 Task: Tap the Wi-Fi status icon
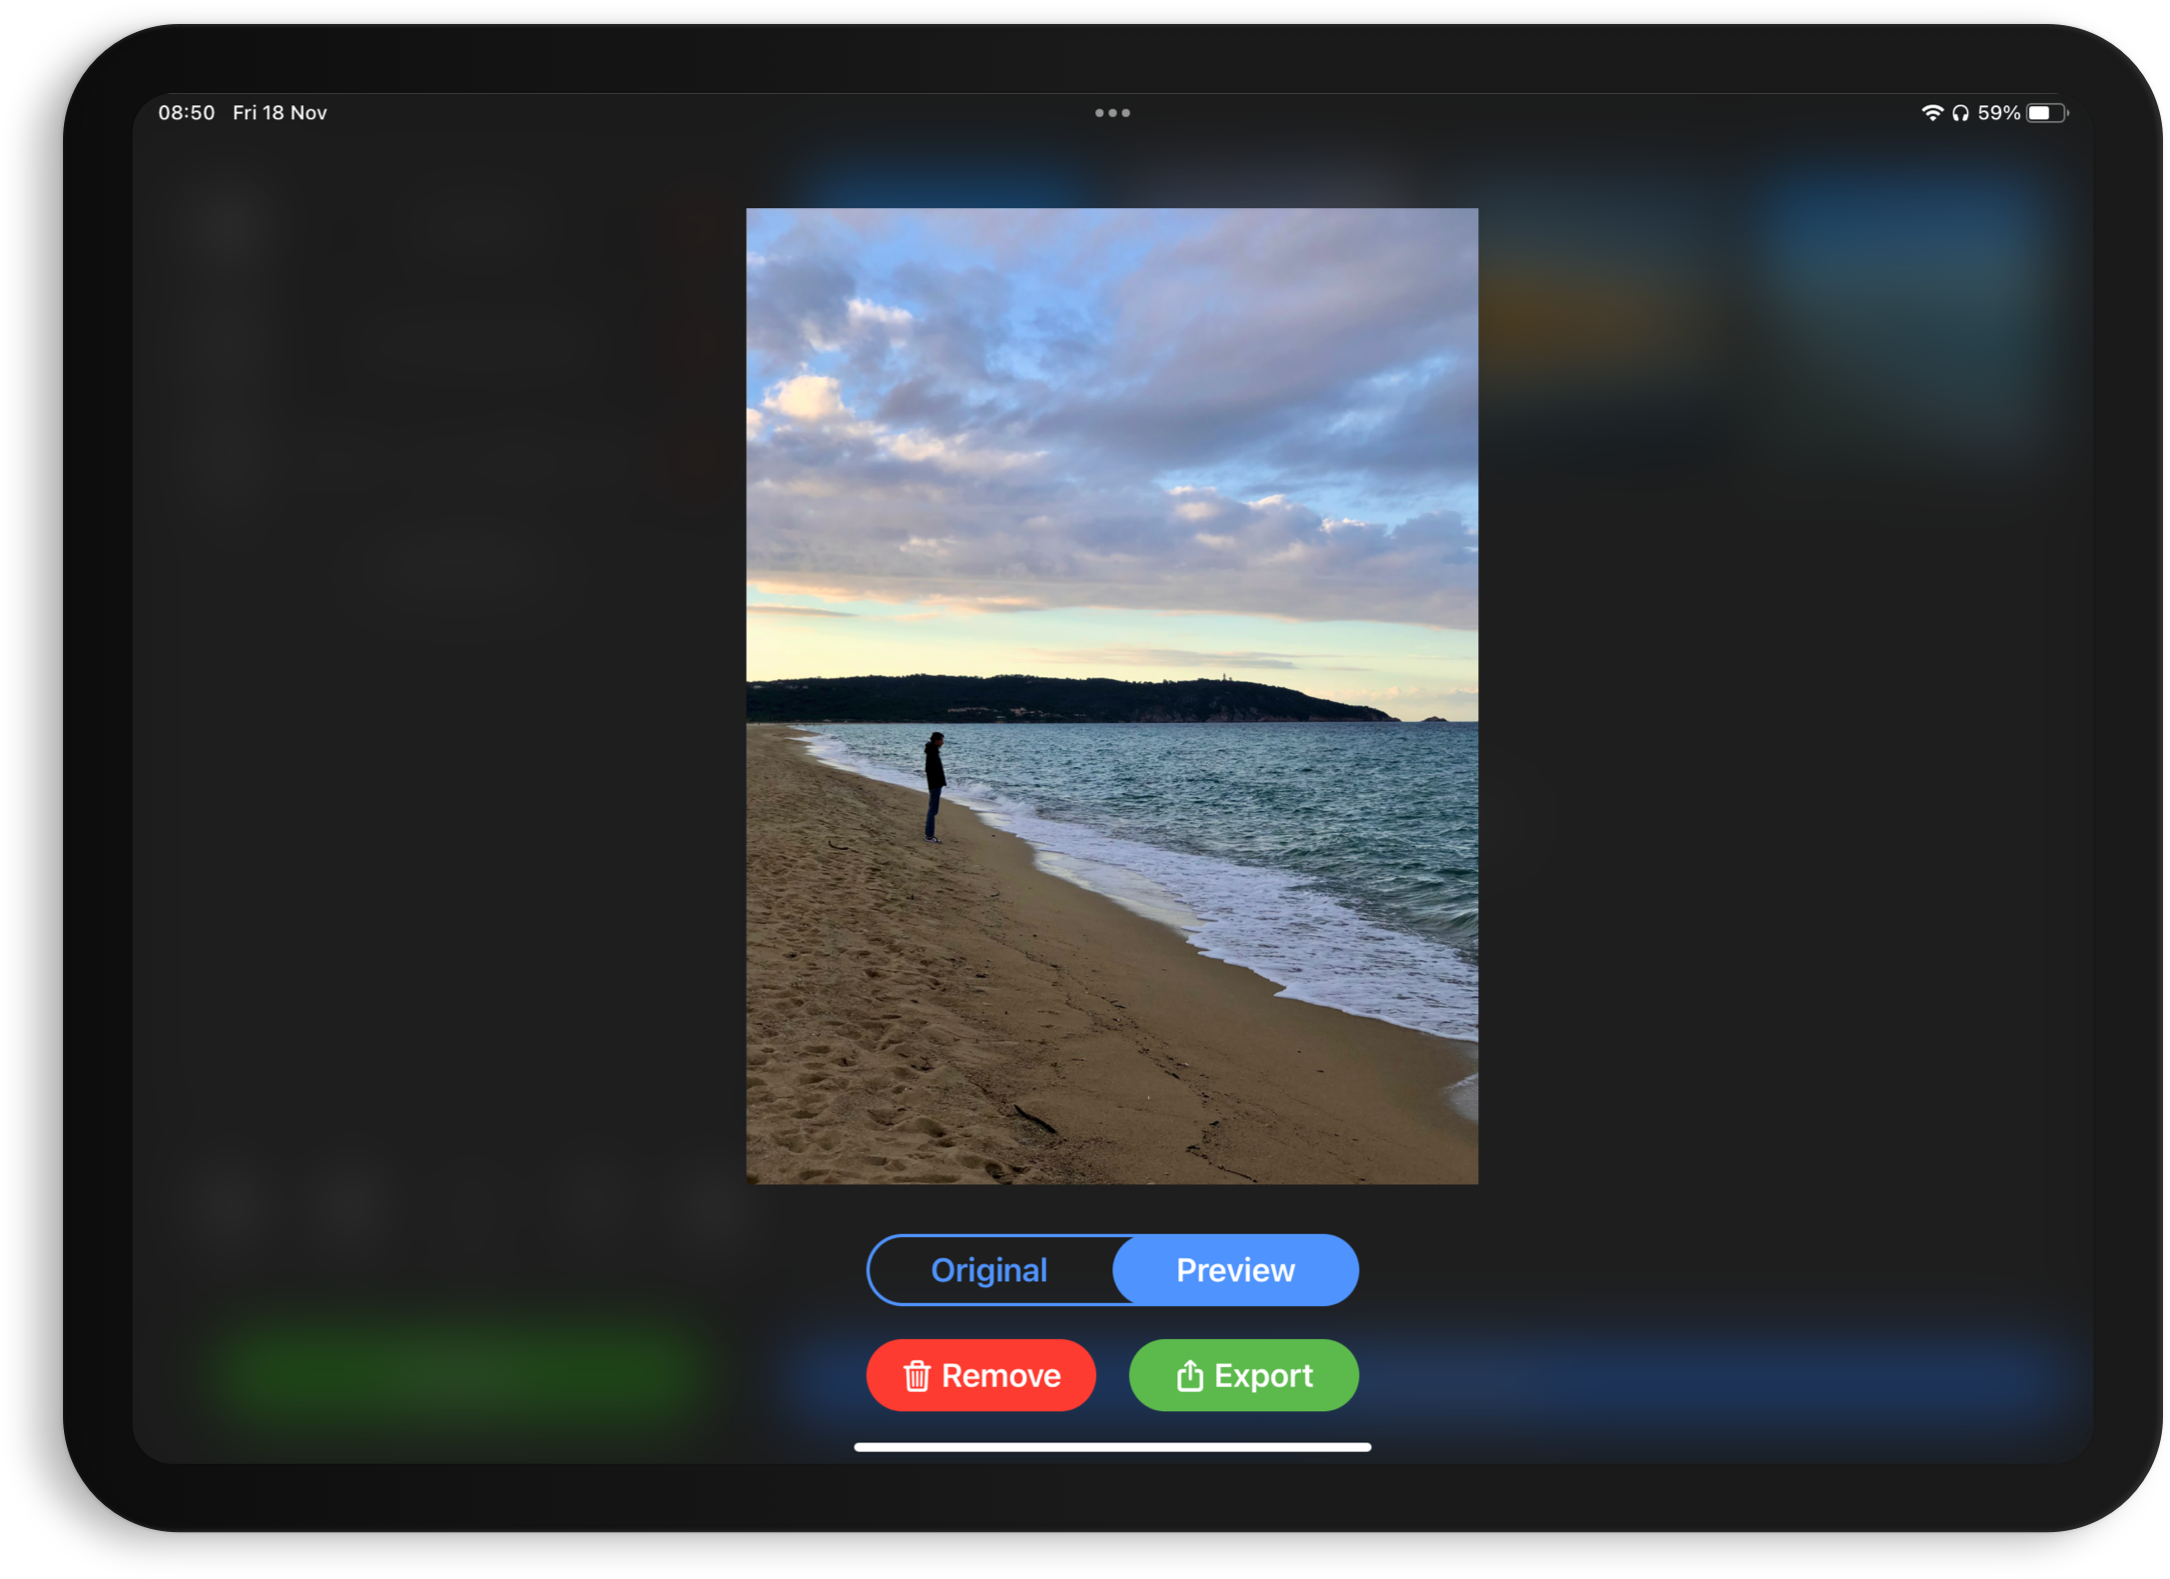pos(1932,113)
